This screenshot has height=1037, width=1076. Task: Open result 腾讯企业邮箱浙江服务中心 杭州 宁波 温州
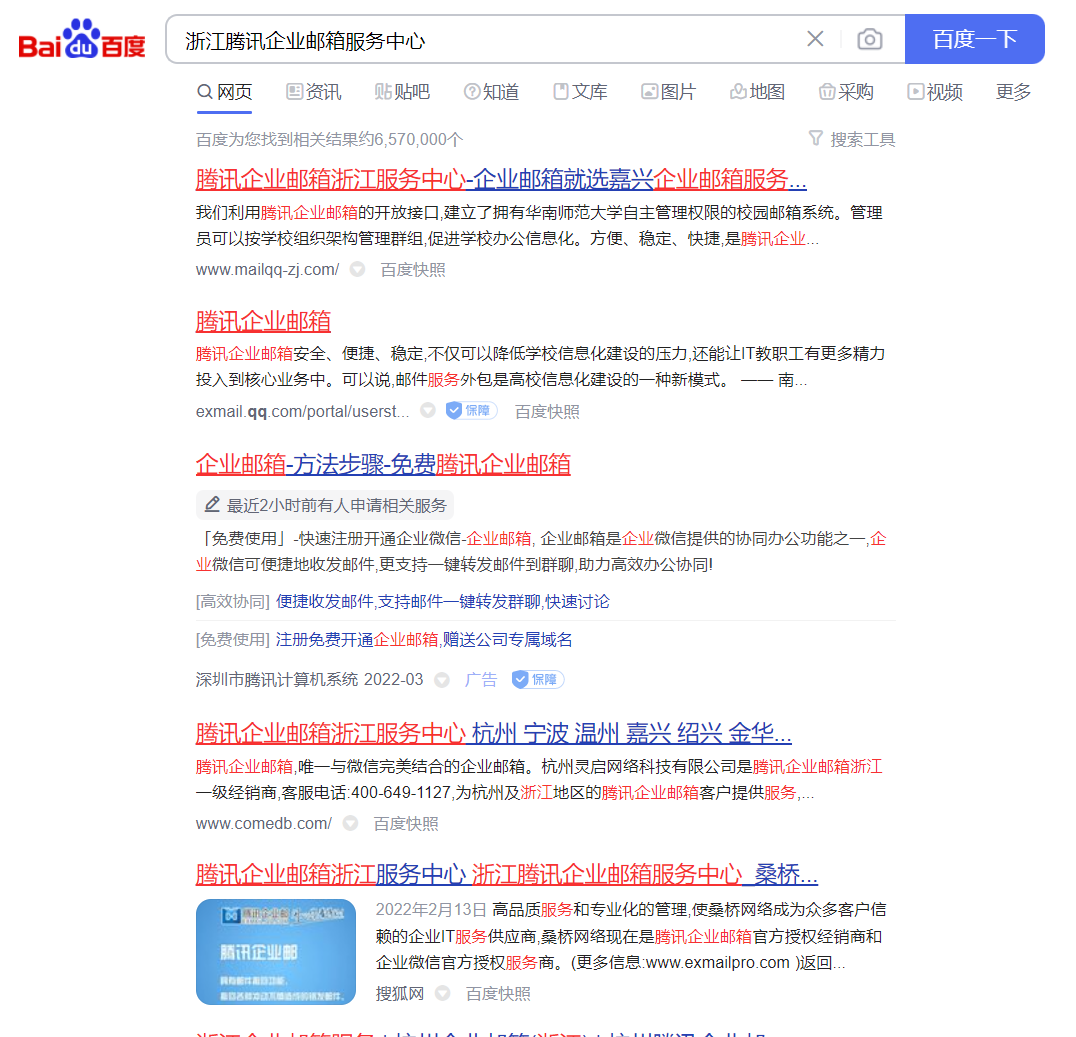pos(493,734)
